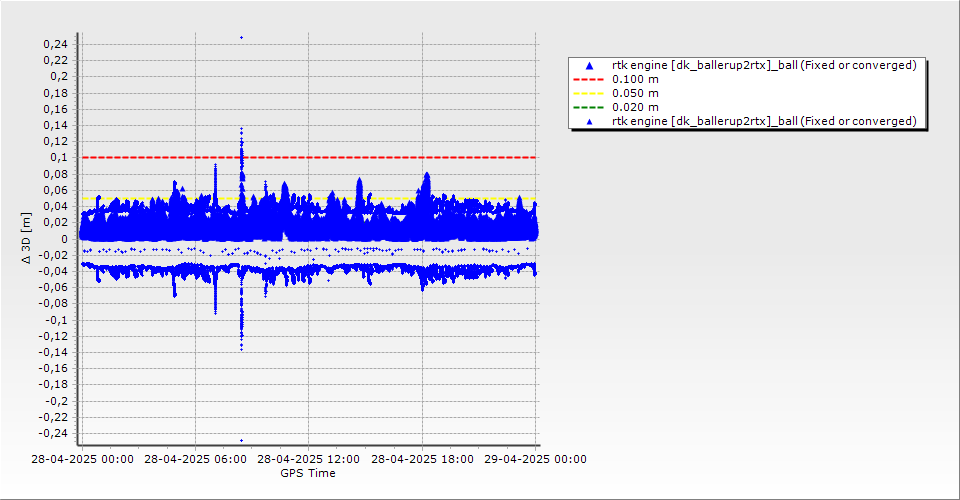Click the '0,2' y-axis tick label
The image size is (960, 500).
coord(59,76)
